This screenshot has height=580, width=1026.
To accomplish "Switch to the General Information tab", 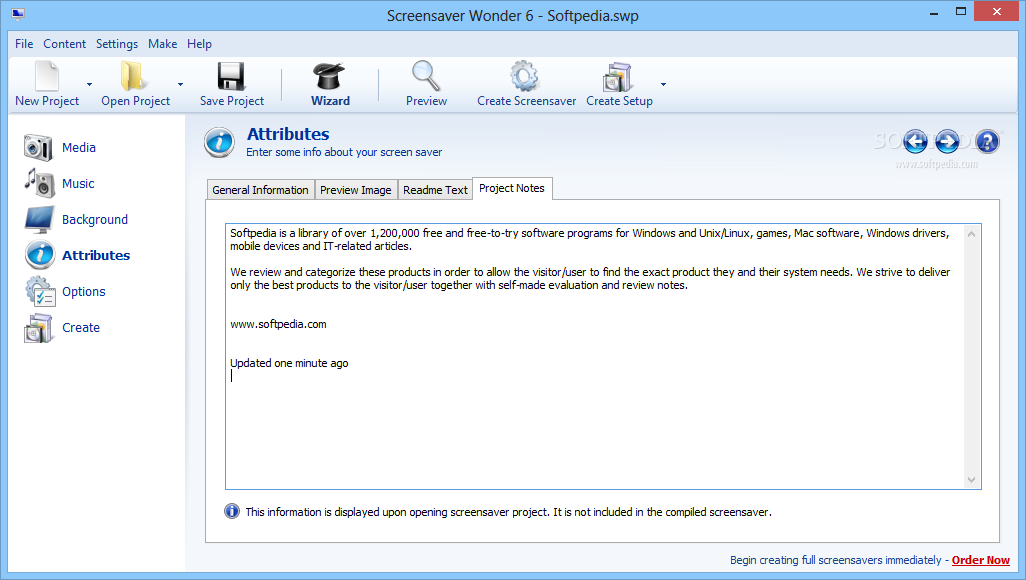I will point(260,190).
